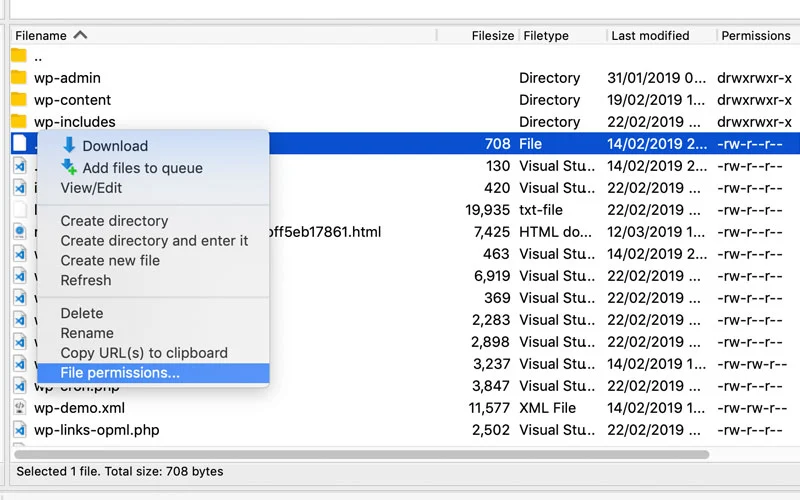Click the 'XML File' filetype cell
Screen dimensions: 800x500
[547, 408]
